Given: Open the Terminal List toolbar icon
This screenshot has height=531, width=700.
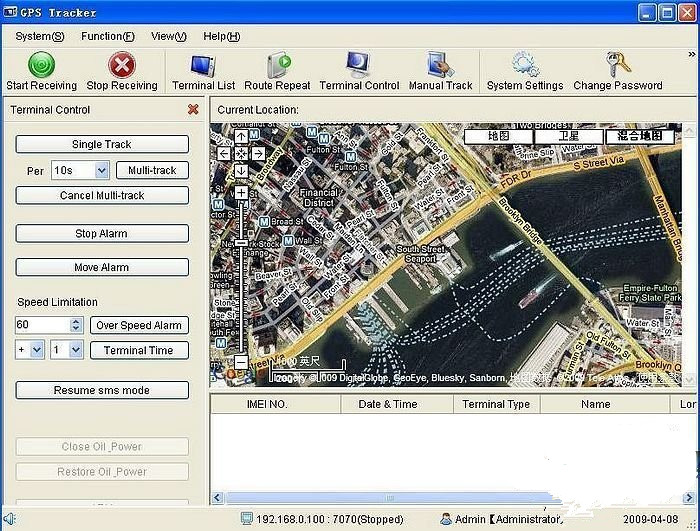Looking at the screenshot, I should tap(203, 66).
